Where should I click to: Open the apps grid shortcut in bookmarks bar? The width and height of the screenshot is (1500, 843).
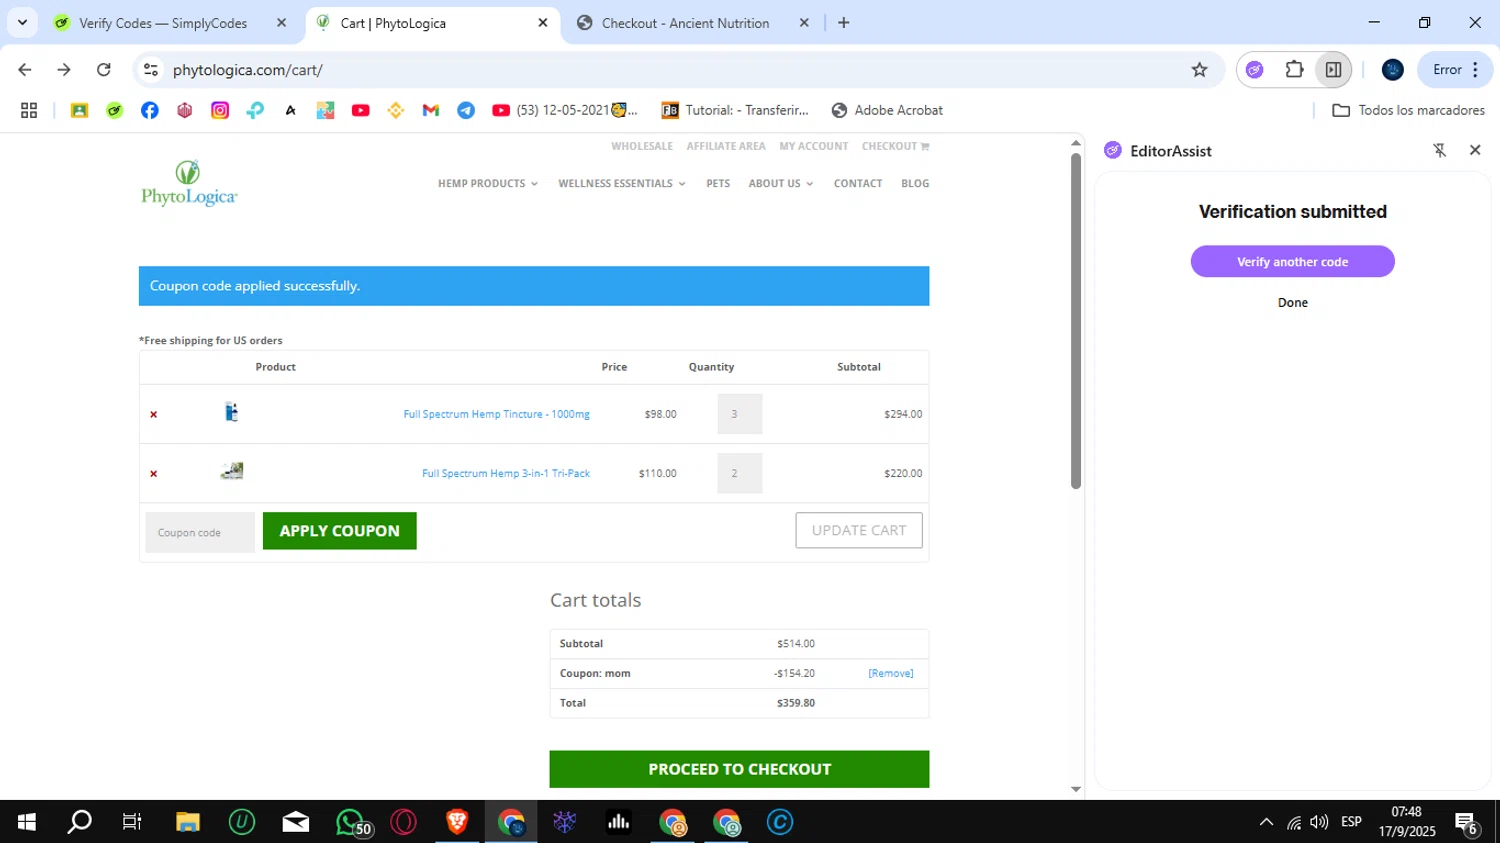tap(29, 111)
